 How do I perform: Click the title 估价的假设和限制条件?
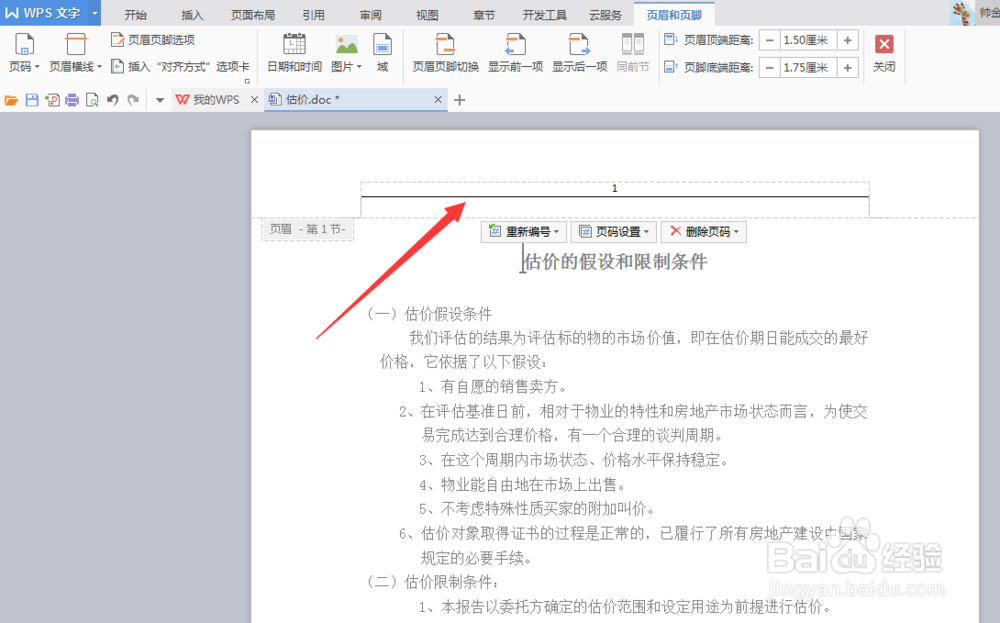pyautogui.click(x=615, y=262)
